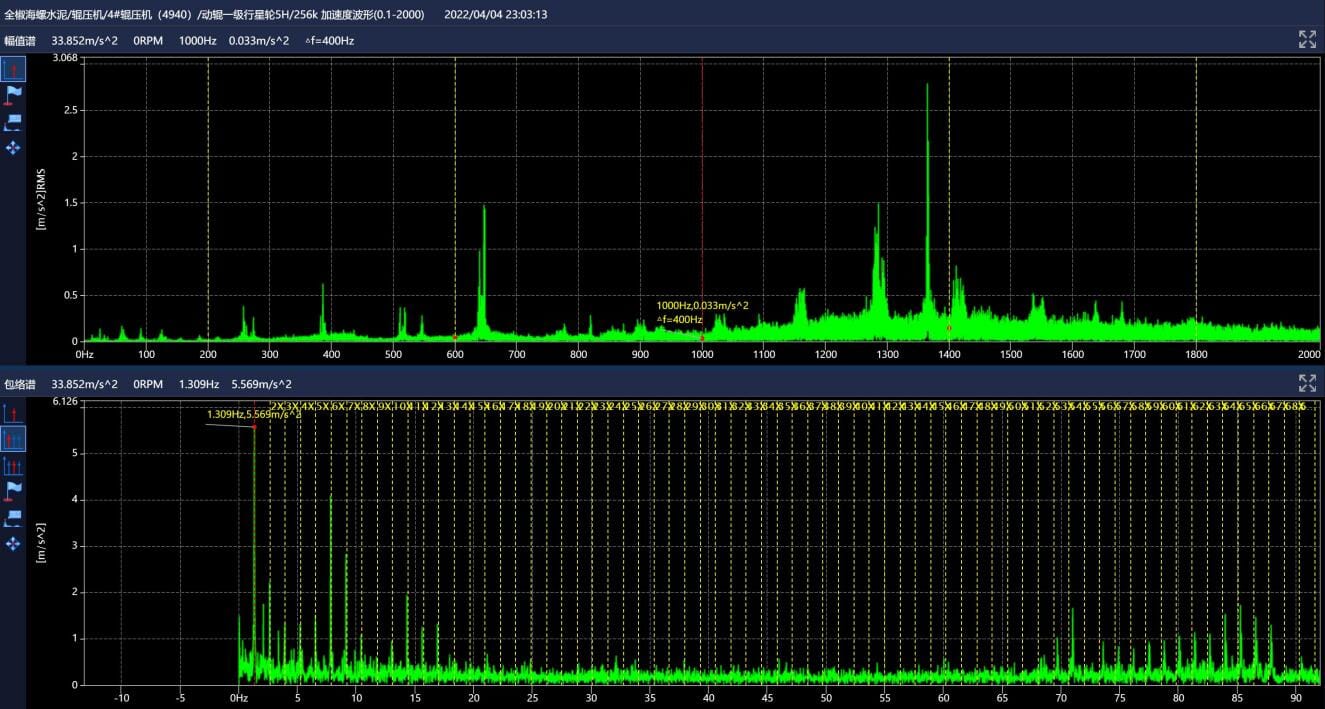Screen dimensions: 1325x709
Task: Click annotation label tool in amplitude spectrum panel
Action: tap(13, 121)
